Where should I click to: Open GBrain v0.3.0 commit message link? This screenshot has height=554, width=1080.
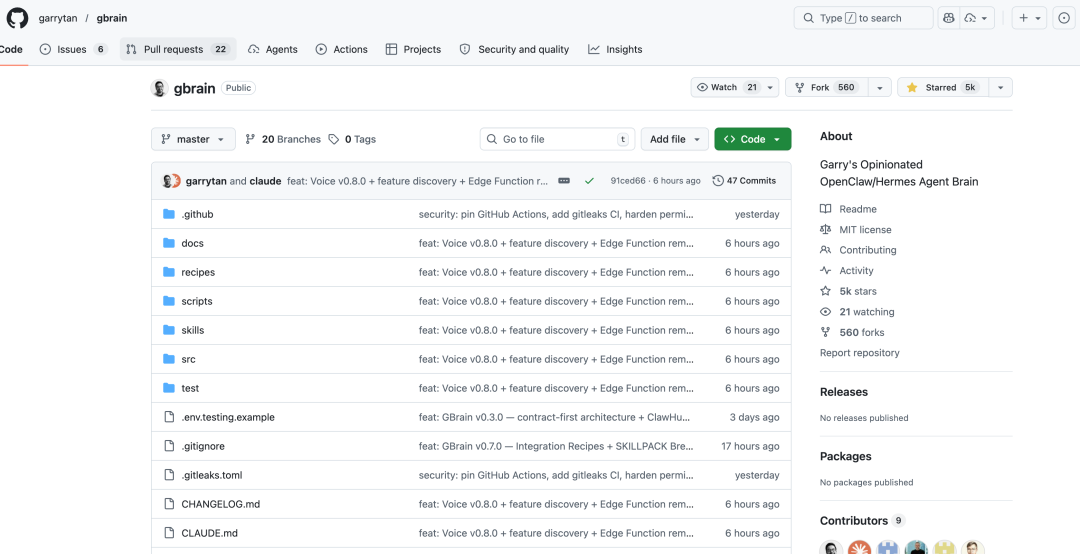(x=554, y=417)
